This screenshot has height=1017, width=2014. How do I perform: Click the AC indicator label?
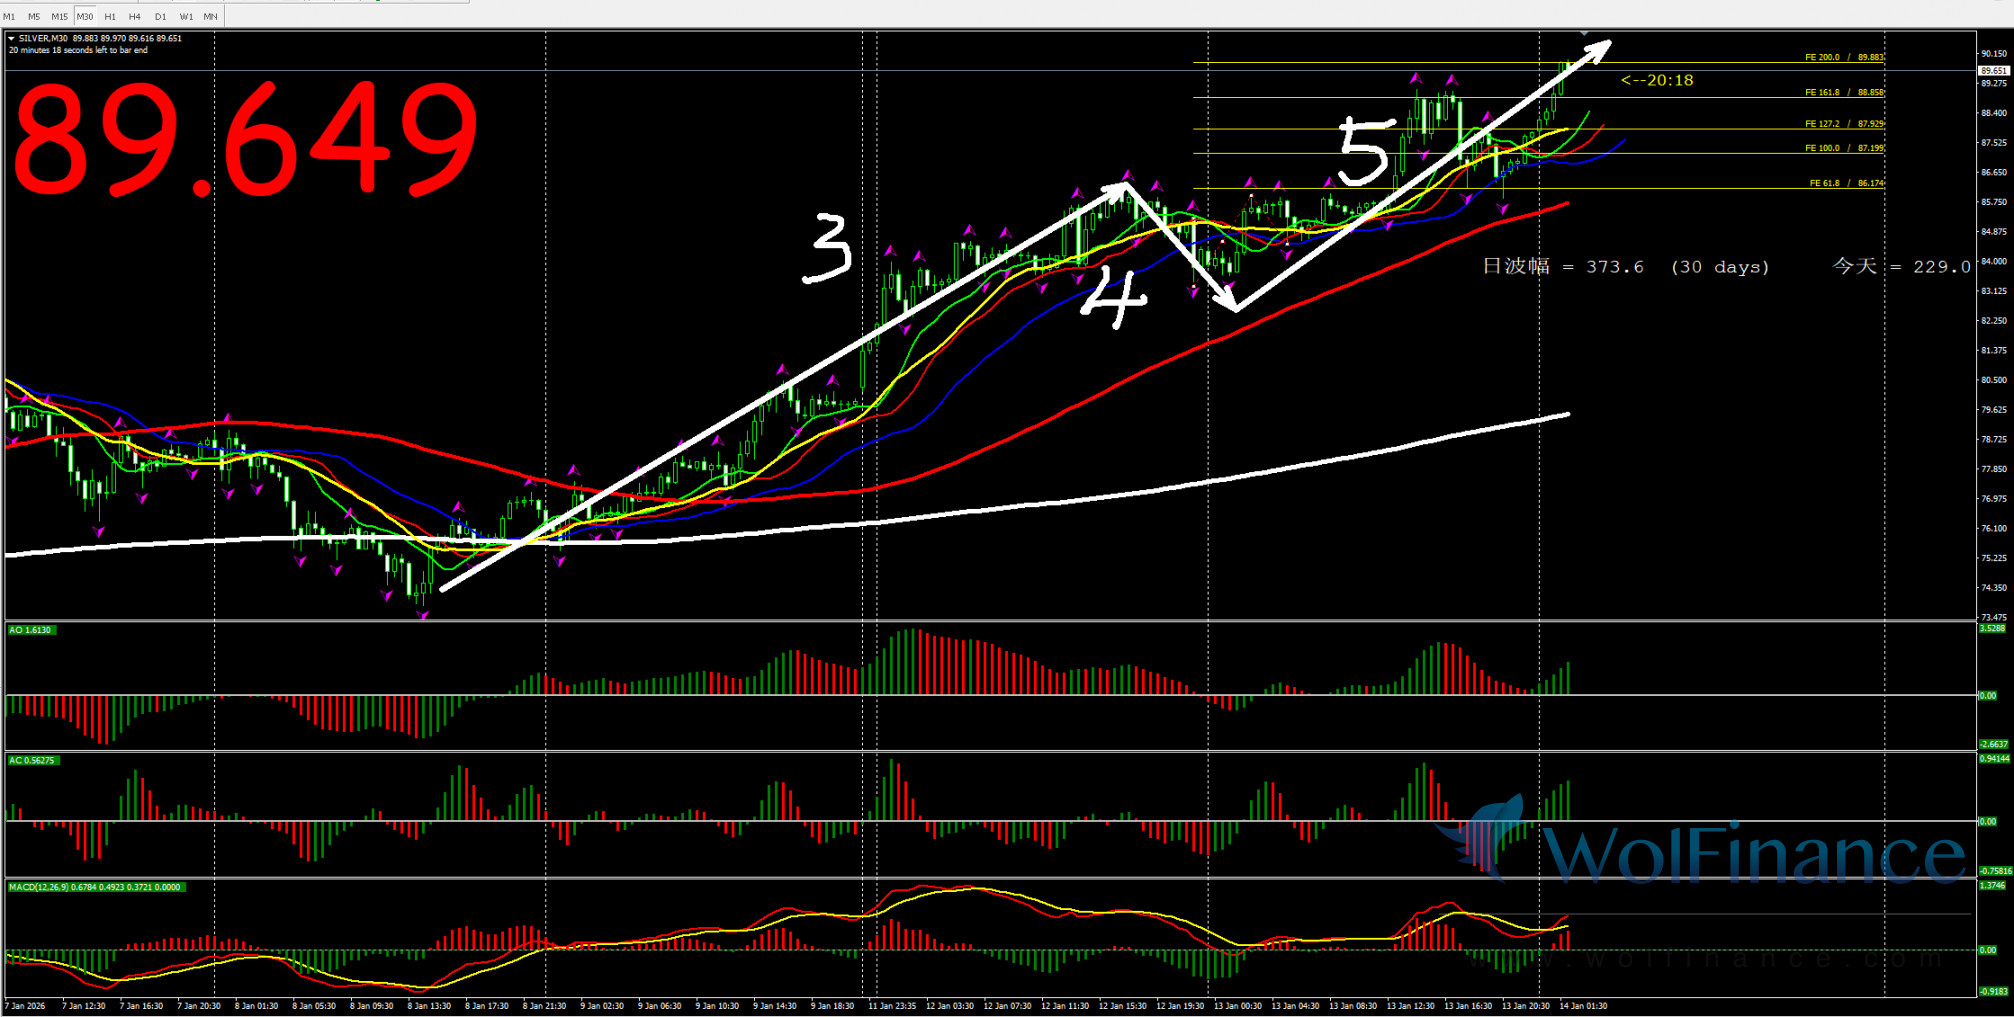[x=32, y=760]
